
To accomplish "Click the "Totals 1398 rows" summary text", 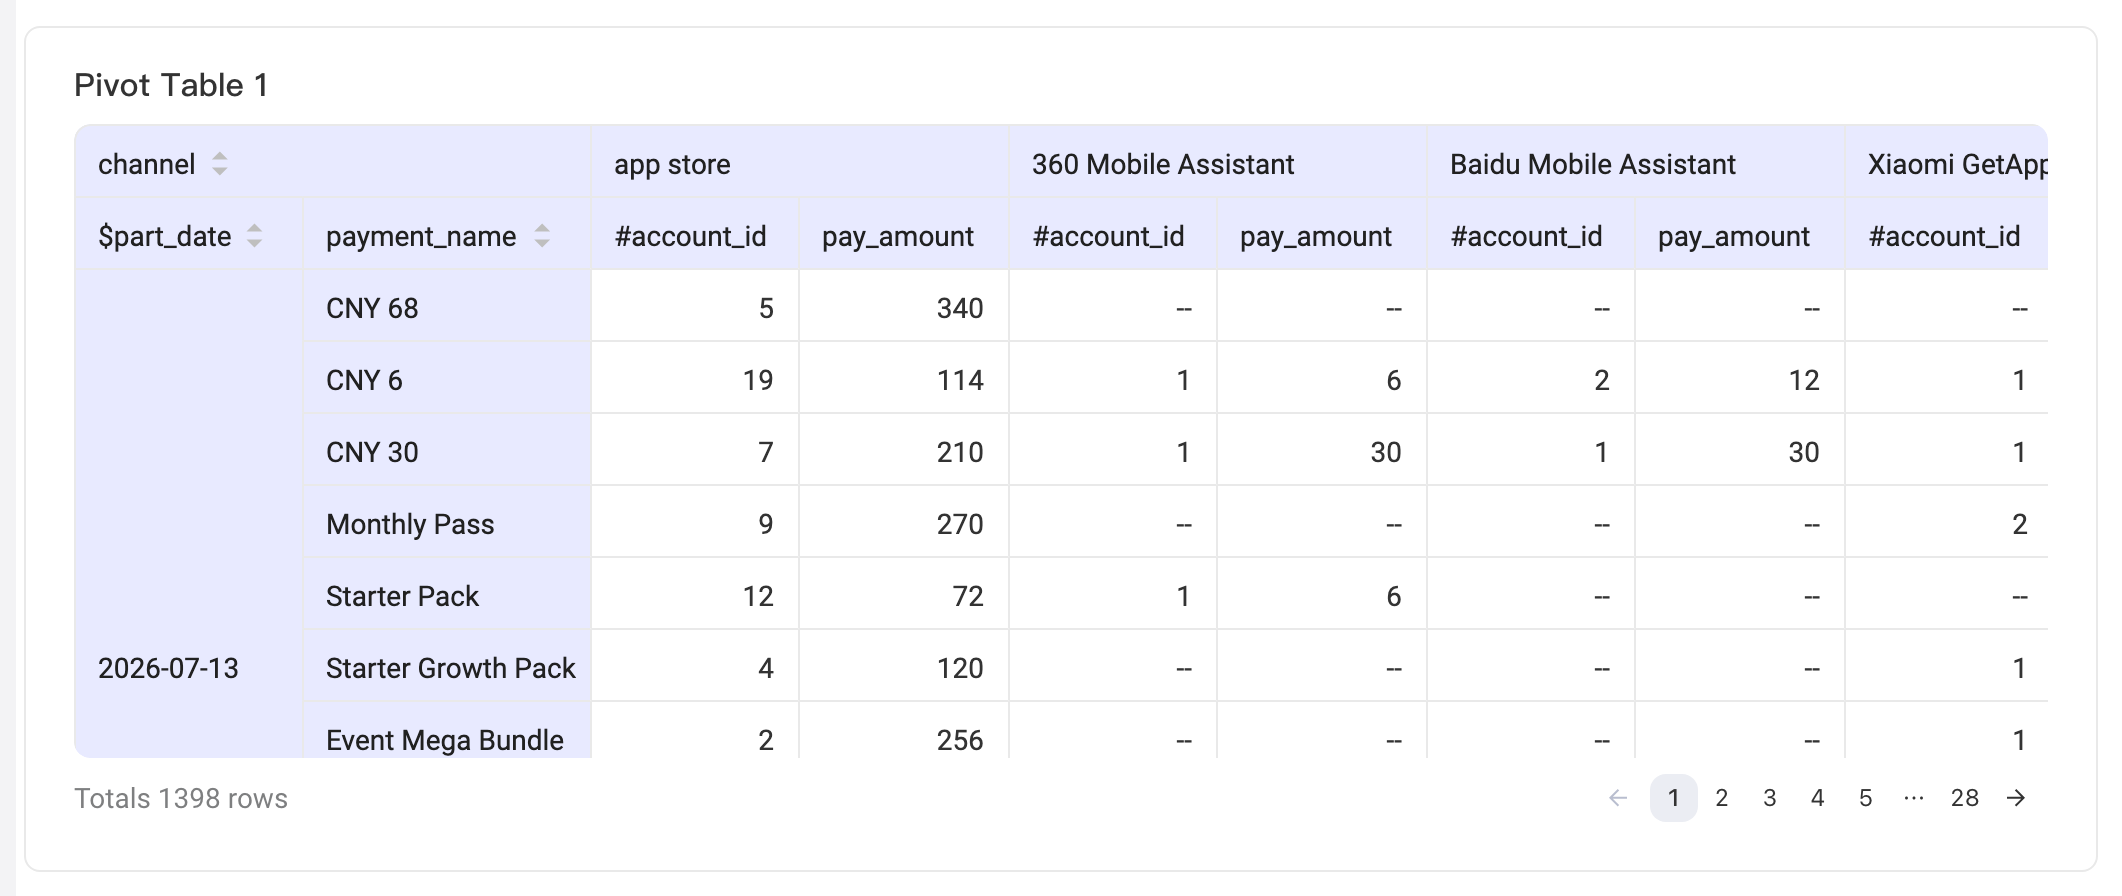I will click(x=181, y=798).
